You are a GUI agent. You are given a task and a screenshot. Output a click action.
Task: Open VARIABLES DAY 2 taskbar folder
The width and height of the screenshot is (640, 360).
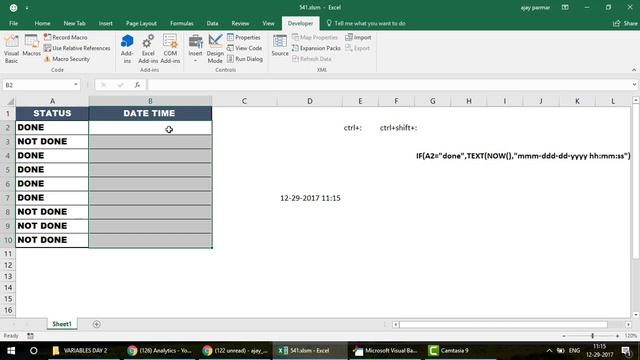(x=81, y=351)
